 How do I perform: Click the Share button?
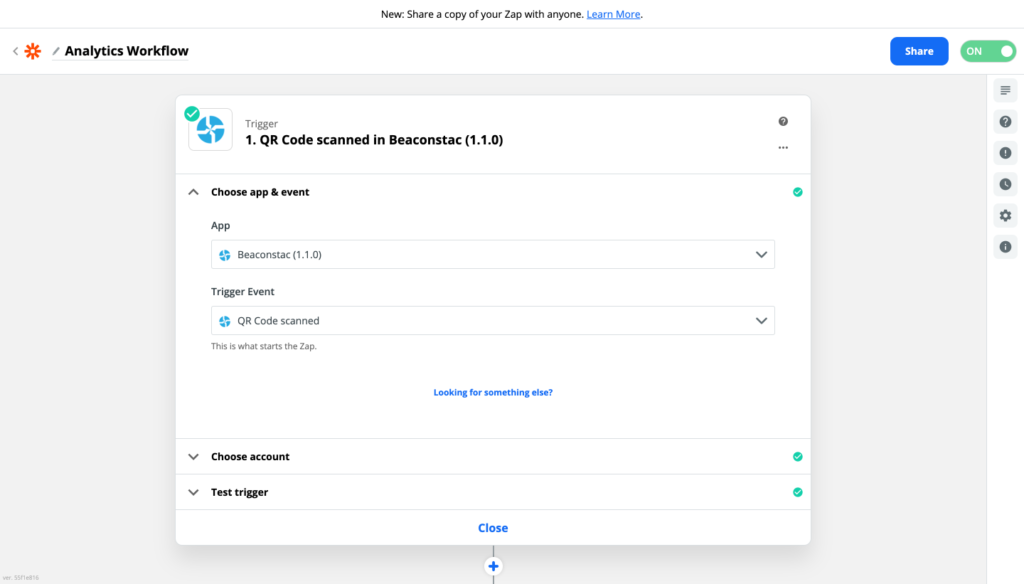(x=919, y=51)
